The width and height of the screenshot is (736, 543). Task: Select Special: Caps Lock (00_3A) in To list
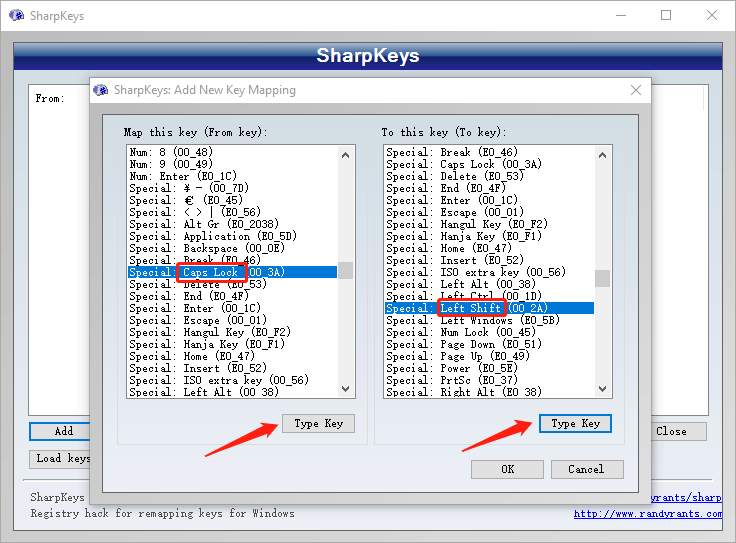(x=490, y=164)
